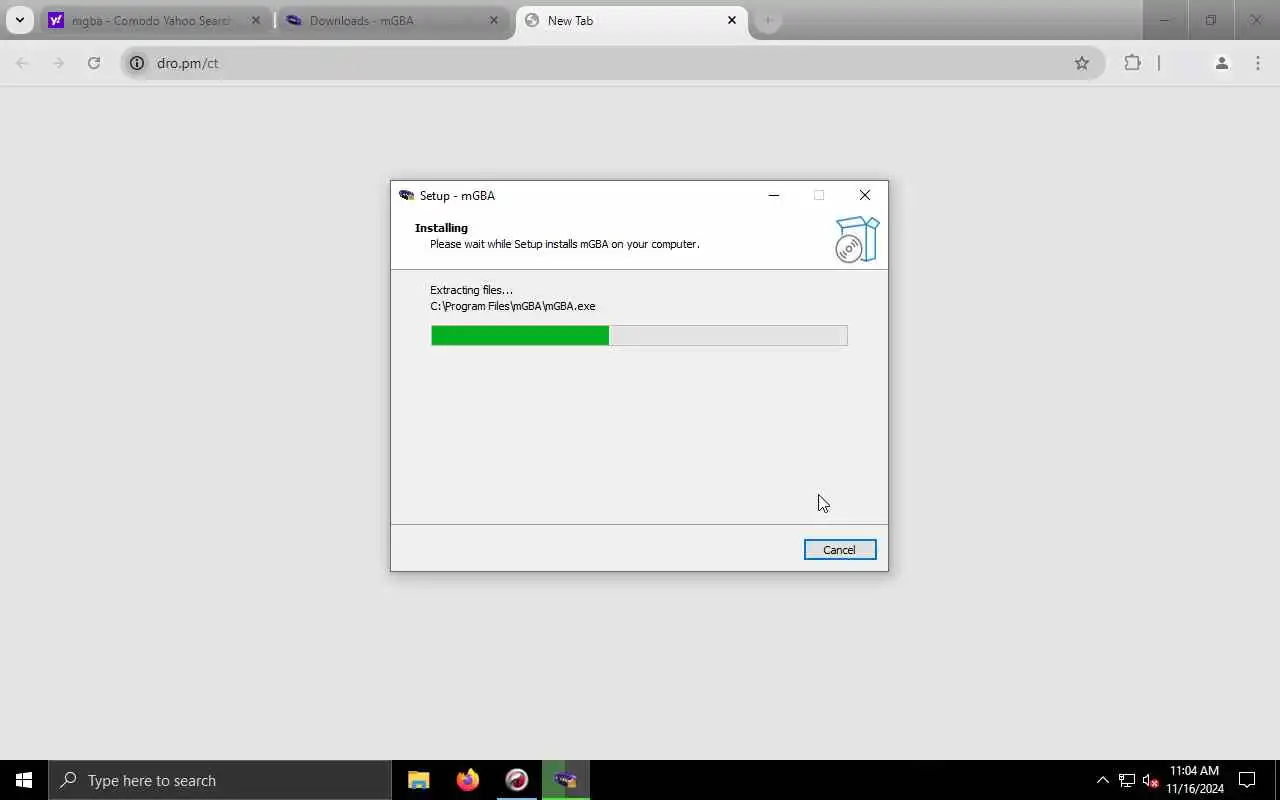This screenshot has height=800, width=1280.
Task: Click the mGBA icon in setup title bar
Action: [x=406, y=195]
